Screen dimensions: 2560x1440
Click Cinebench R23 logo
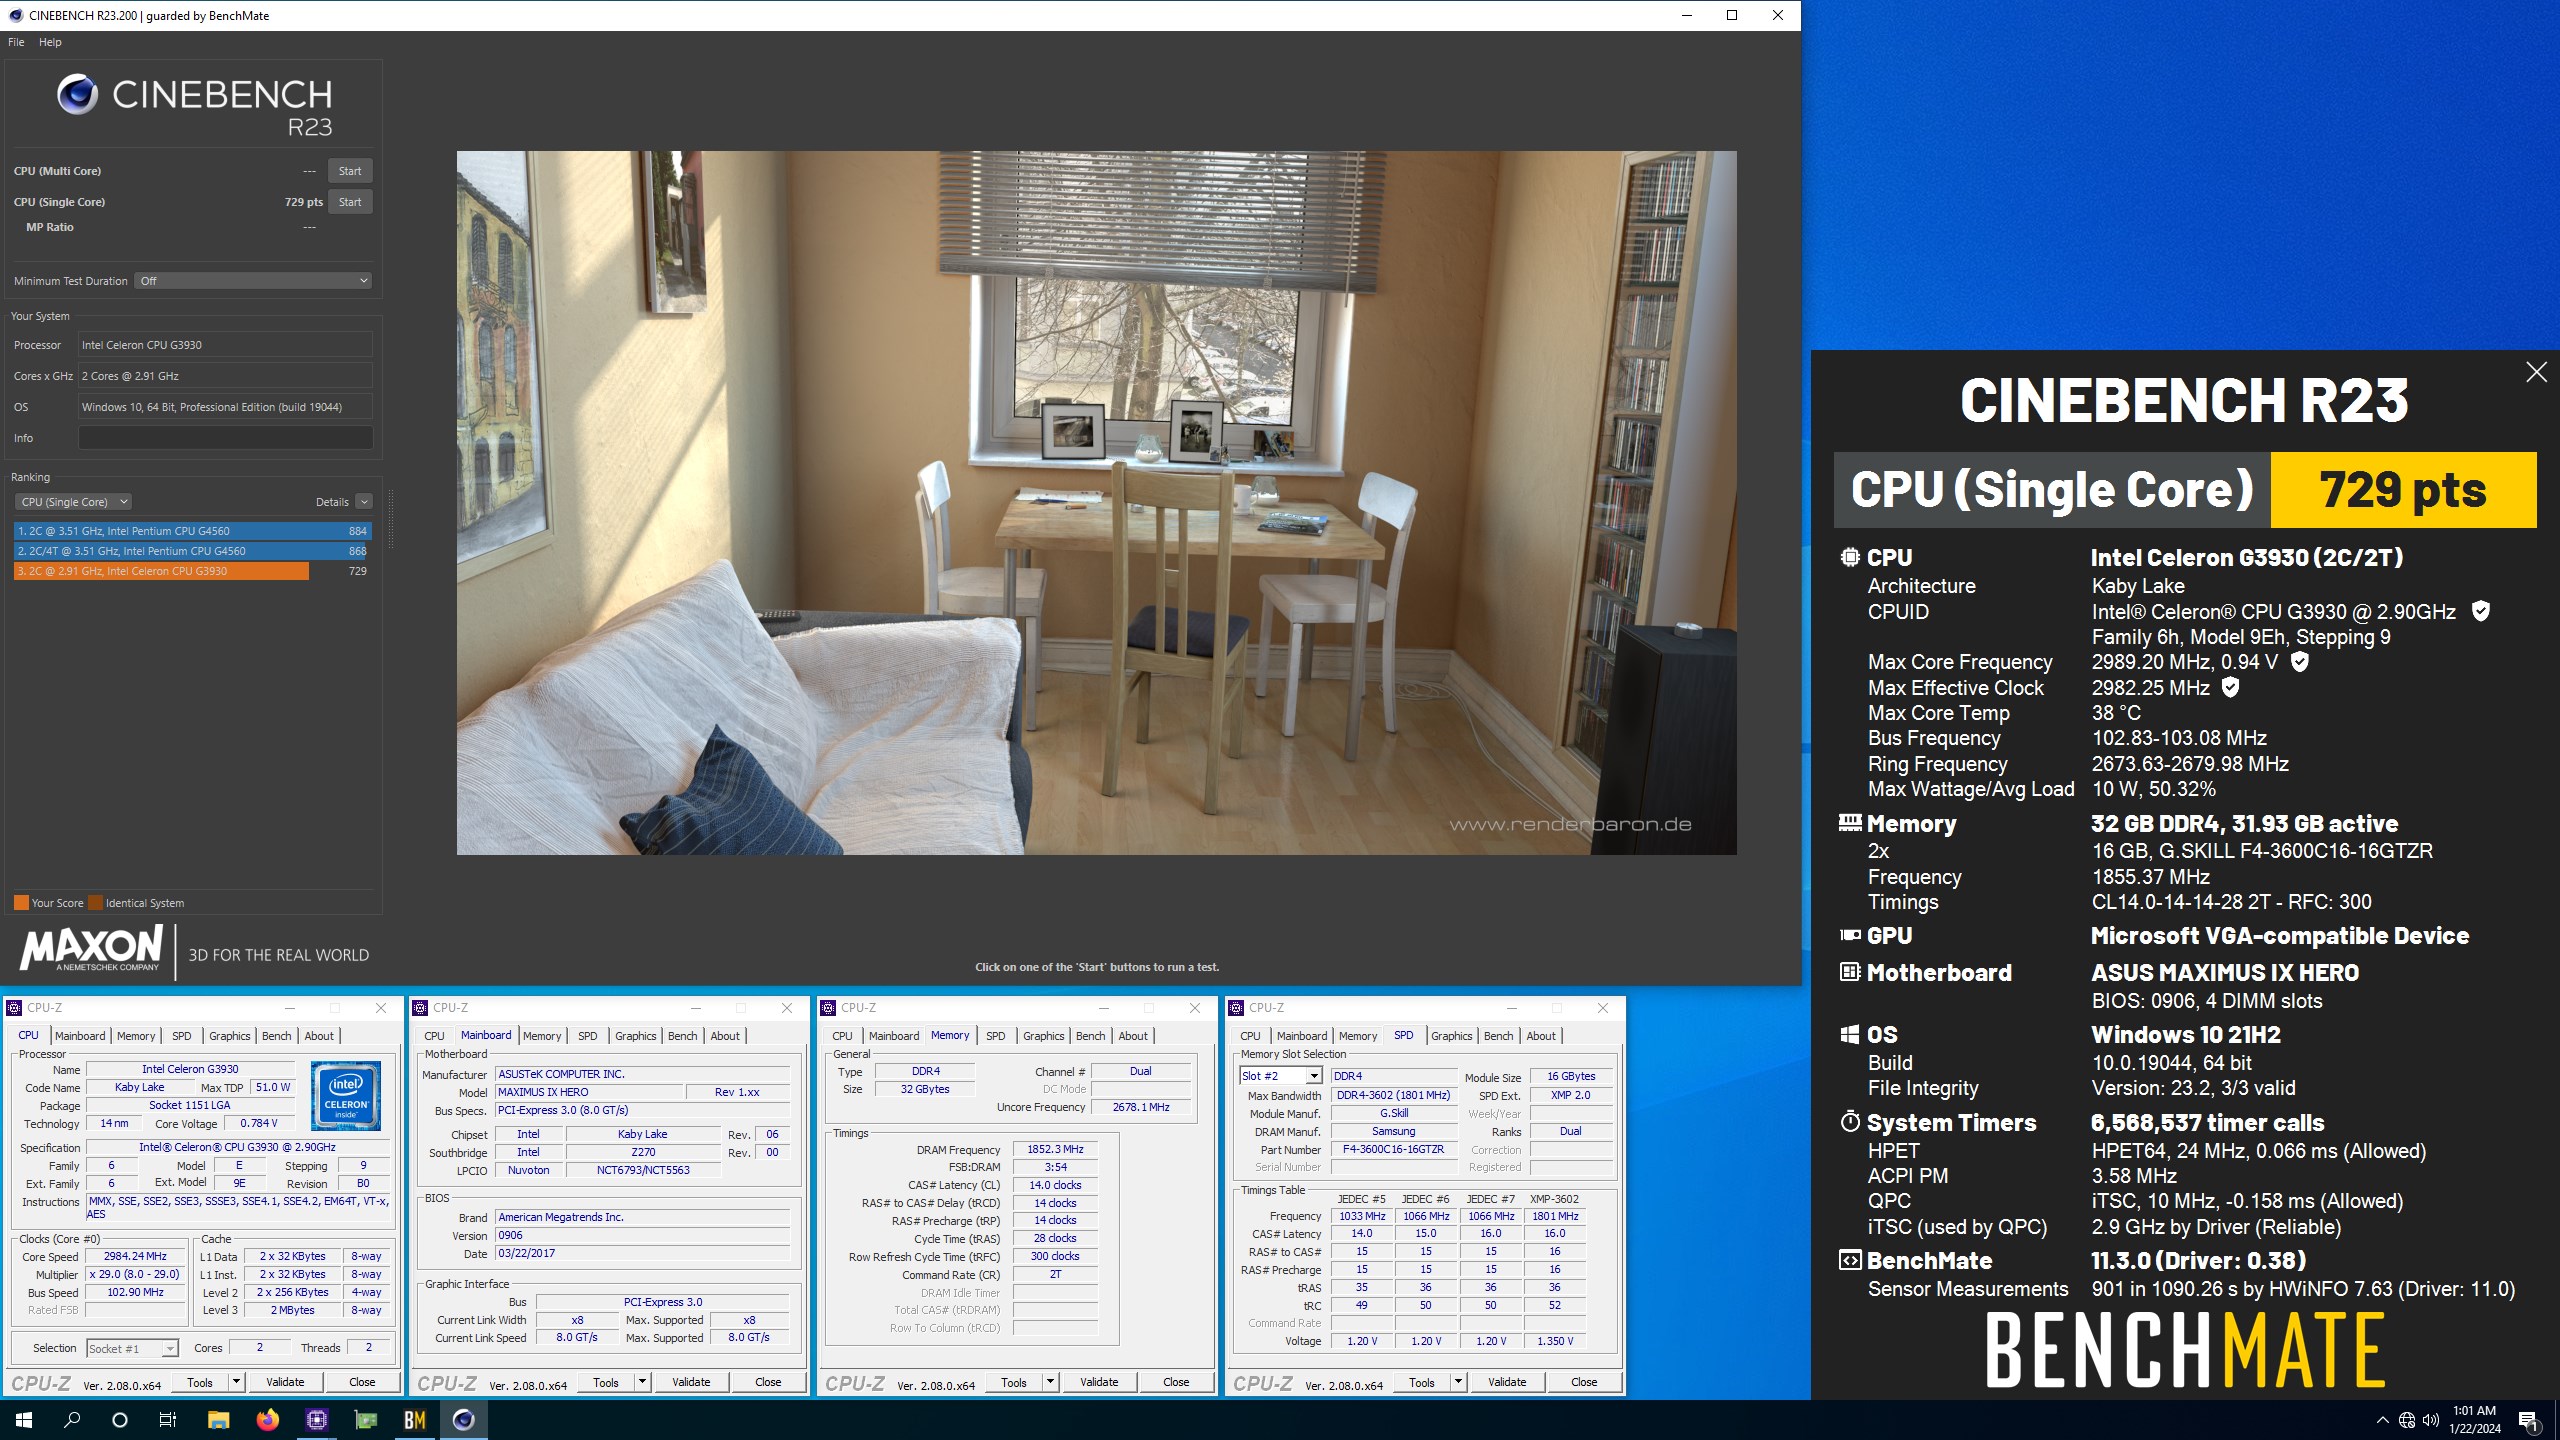(x=195, y=106)
